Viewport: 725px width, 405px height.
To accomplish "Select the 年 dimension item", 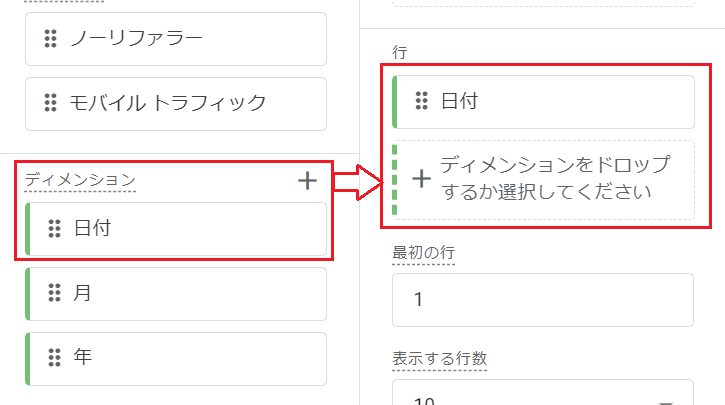I will tap(176, 359).
